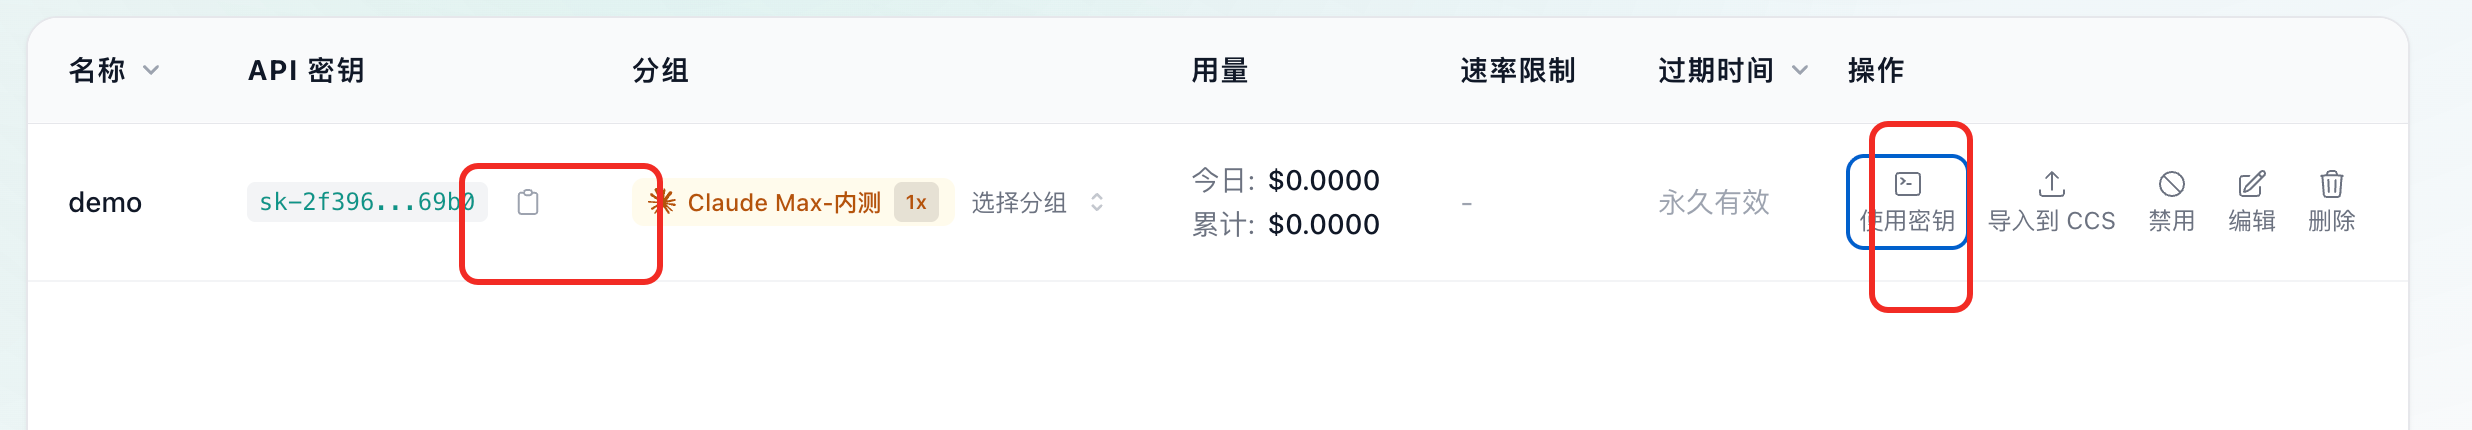Open the 选择分组 dropdown
This screenshot has width=2472, height=430.
click(1037, 202)
